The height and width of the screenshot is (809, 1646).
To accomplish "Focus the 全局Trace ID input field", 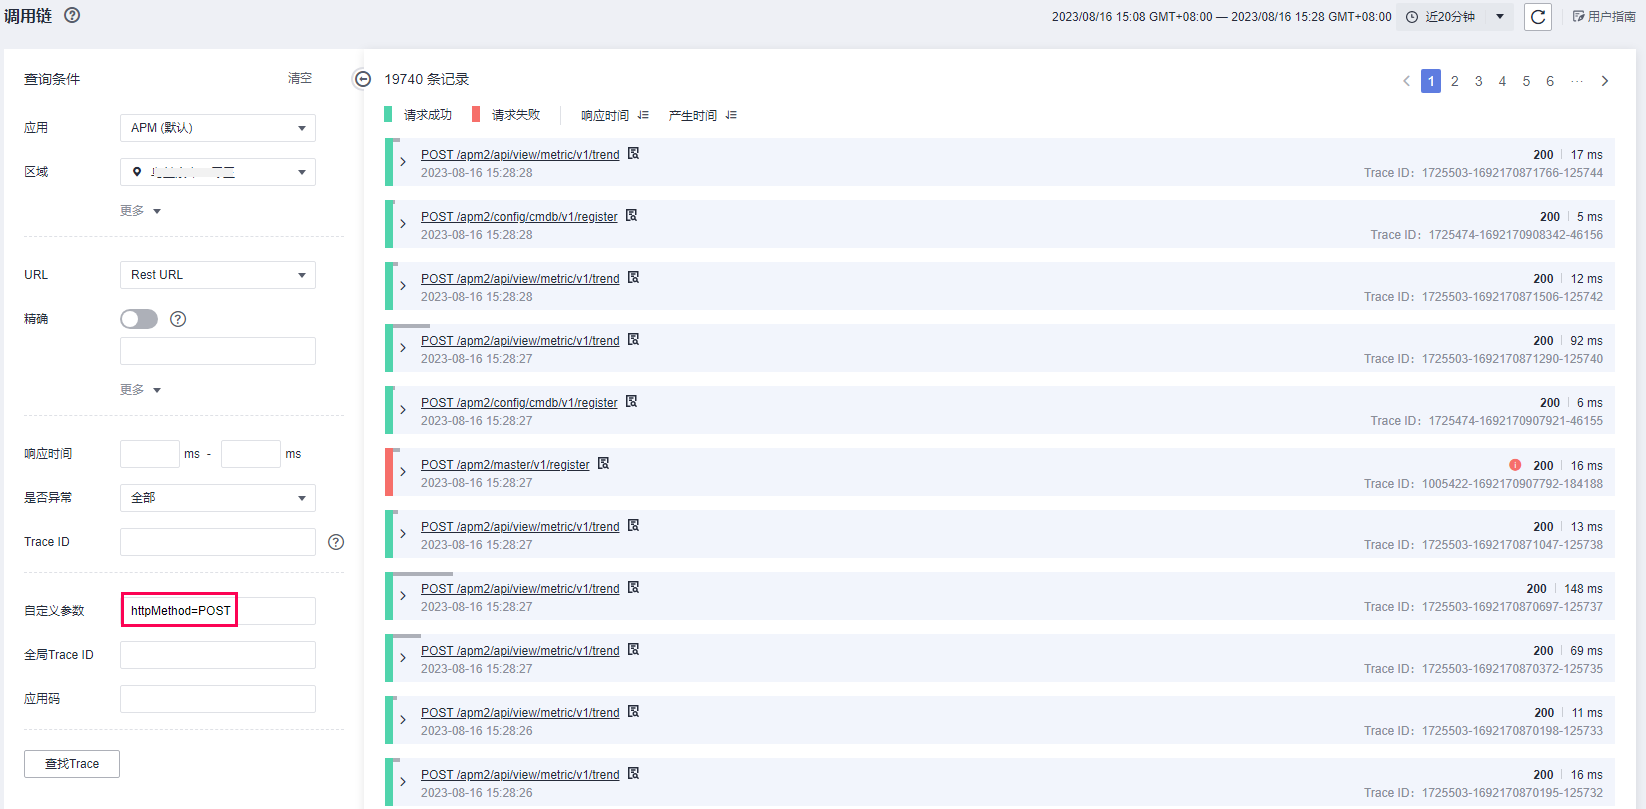I will (x=218, y=655).
